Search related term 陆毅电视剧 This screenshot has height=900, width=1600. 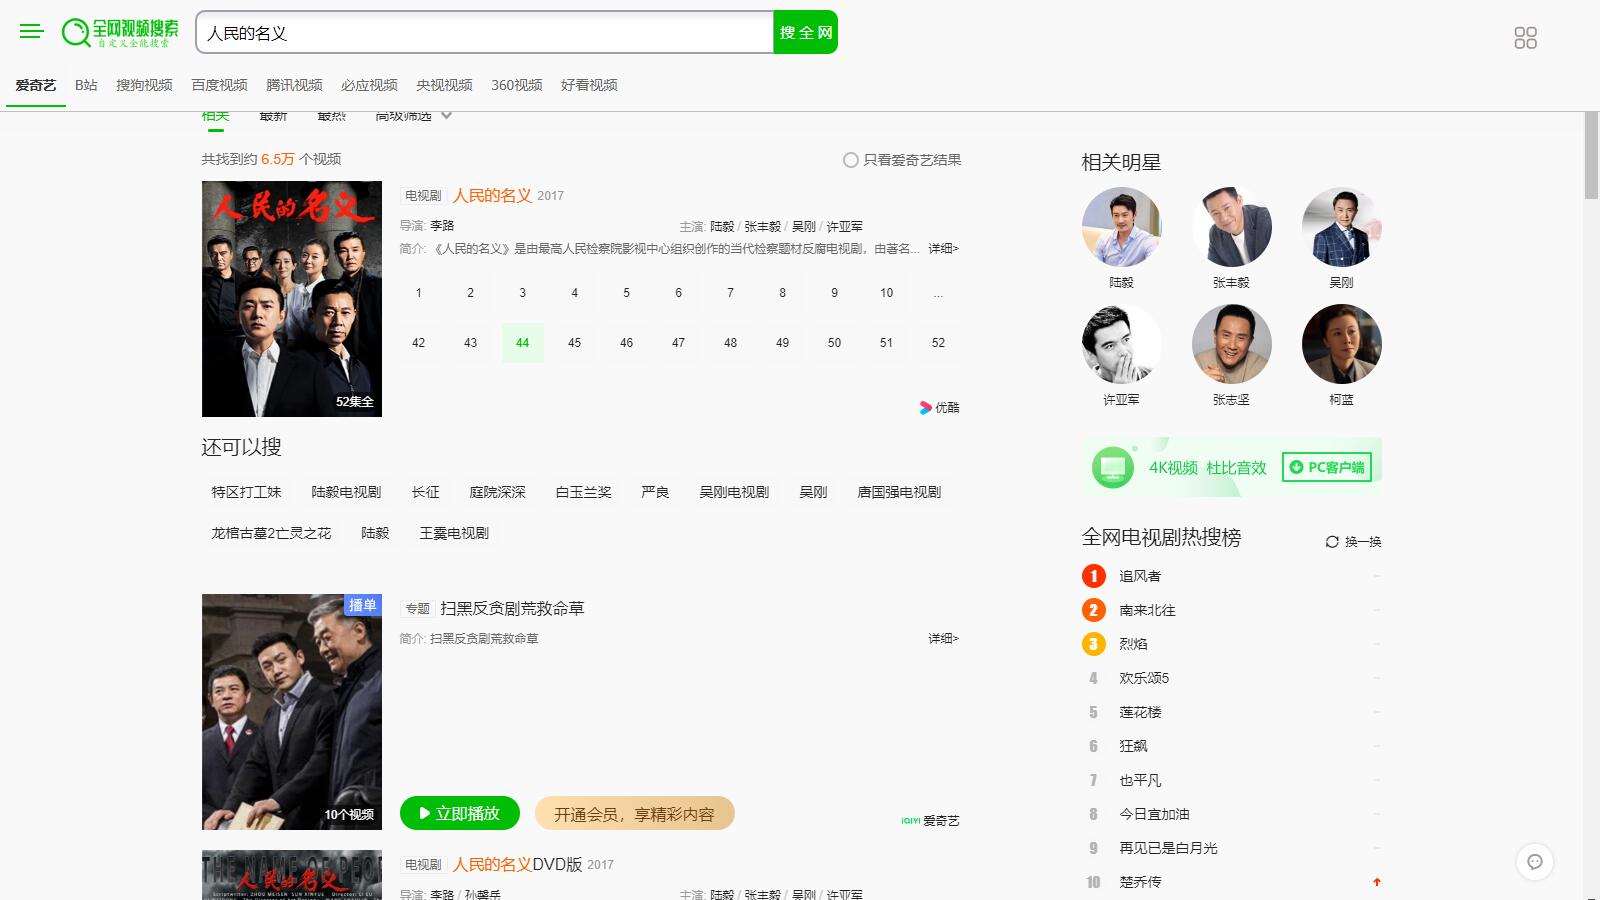[x=346, y=493]
